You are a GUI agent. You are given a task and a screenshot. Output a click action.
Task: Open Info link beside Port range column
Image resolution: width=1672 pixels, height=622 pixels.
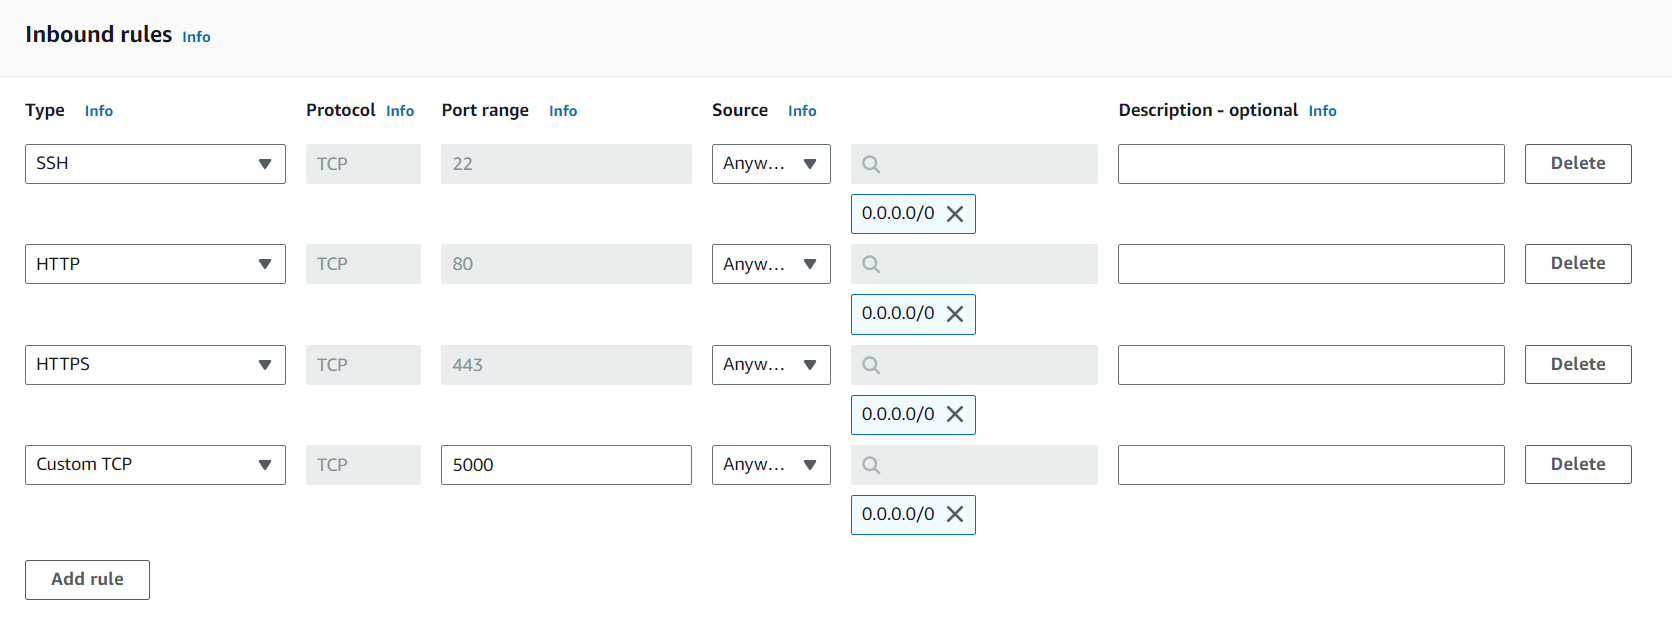[563, 111]
